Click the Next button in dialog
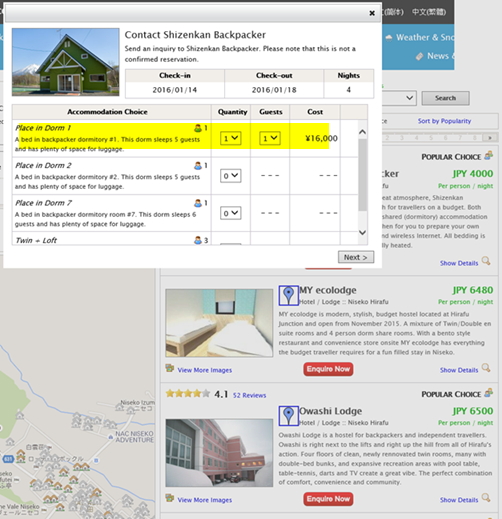This screenshot has height=519, width=502. (x=356, y=257)
